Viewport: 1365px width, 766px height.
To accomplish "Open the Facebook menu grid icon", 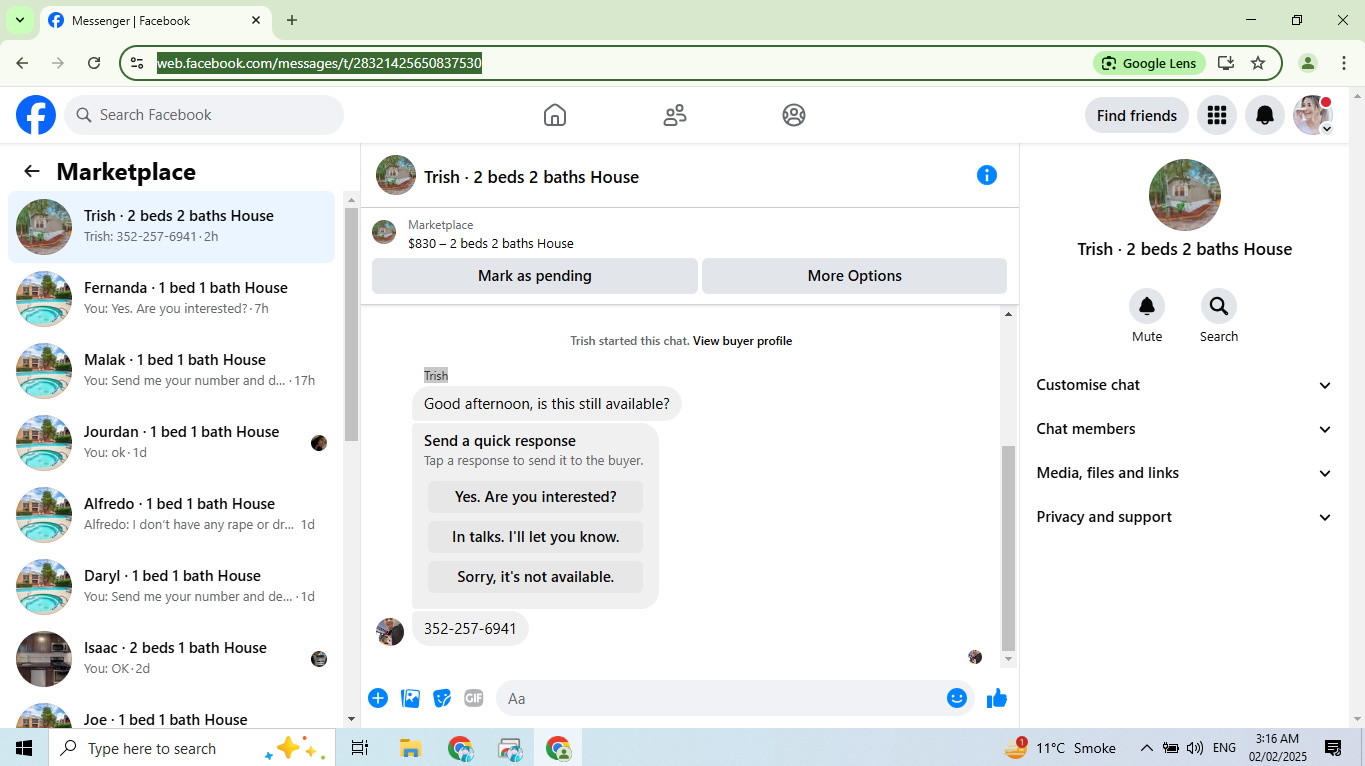I will point(1217,115).
